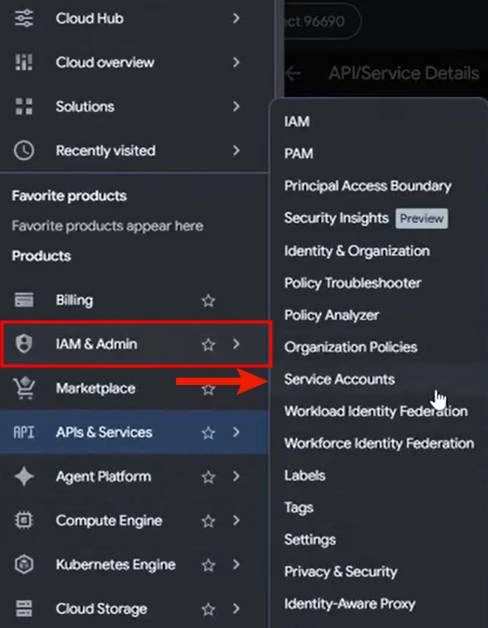Open the Solutions menu label
This screenshot has height=628, width=488.
tap(85, 107)
